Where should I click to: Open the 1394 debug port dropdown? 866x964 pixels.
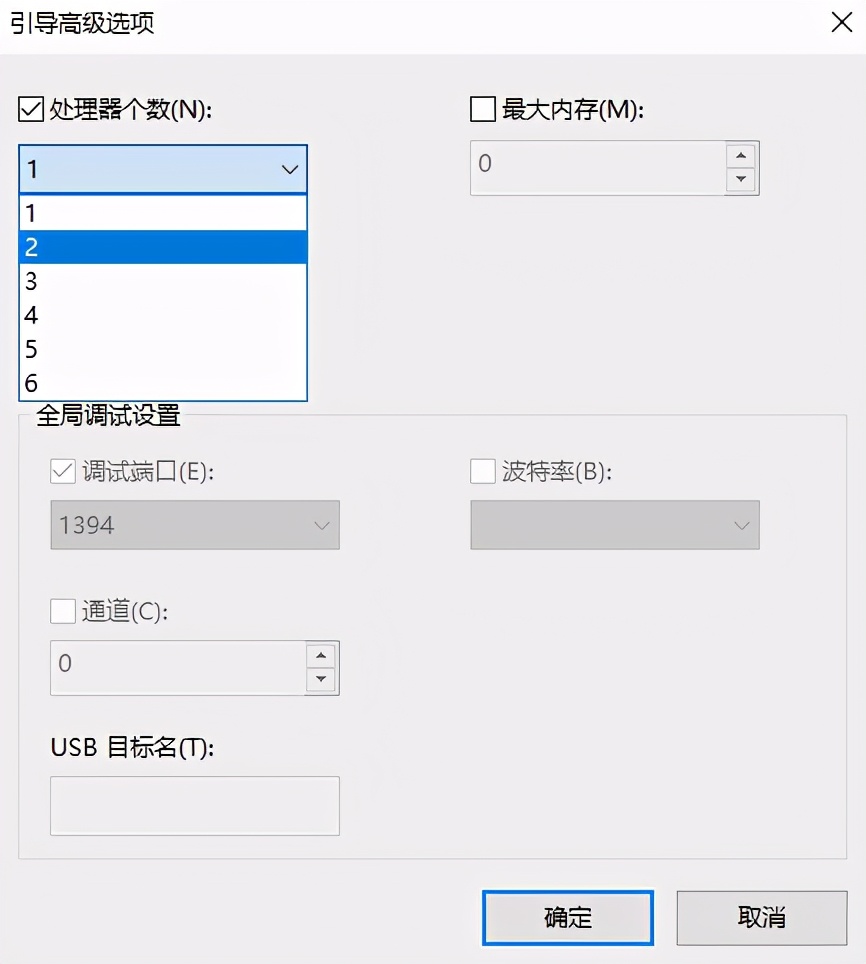click(195, 525)
